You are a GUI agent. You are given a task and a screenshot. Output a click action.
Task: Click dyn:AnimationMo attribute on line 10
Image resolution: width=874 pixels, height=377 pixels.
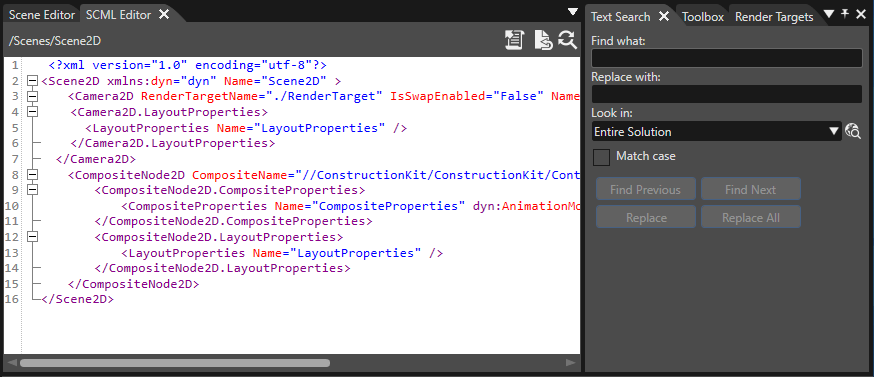click(527, 206)
